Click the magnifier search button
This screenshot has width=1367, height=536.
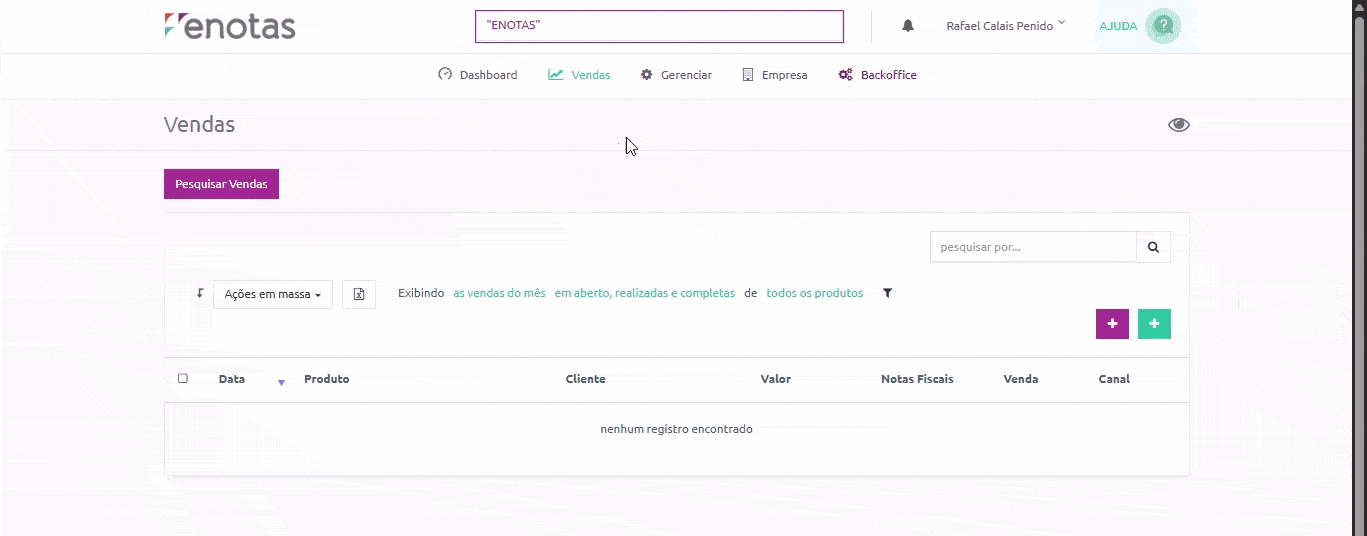[1153, 247]
